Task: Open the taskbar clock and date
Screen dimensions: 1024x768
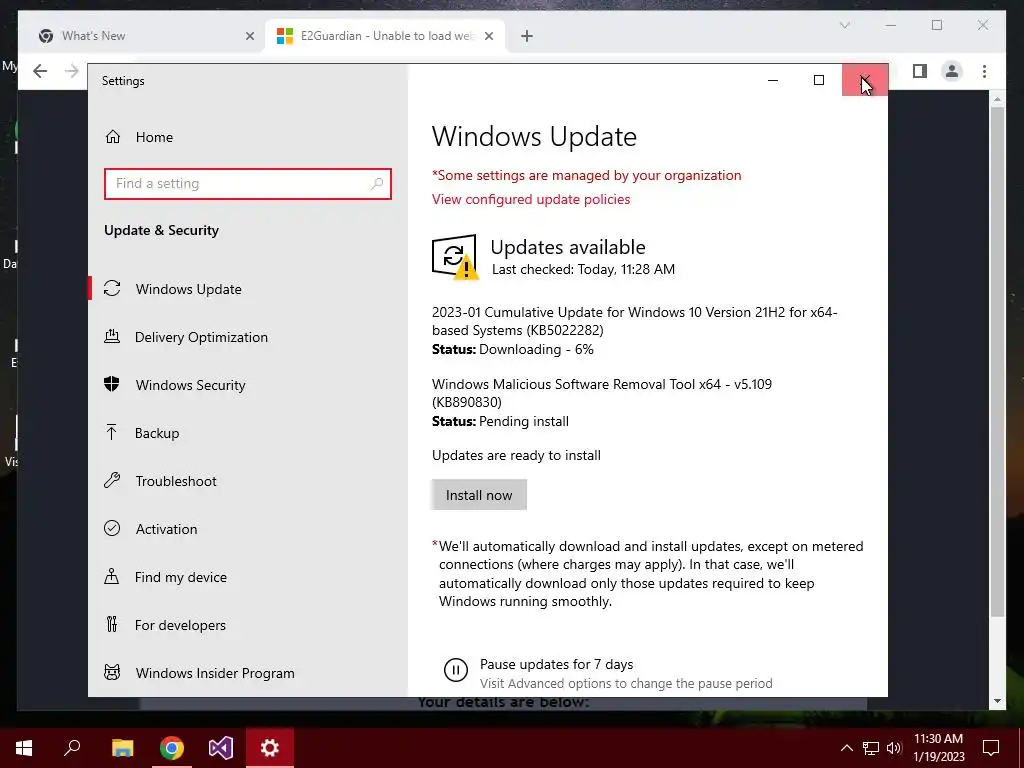Action: pyautogui.click(x=938, y=748)
